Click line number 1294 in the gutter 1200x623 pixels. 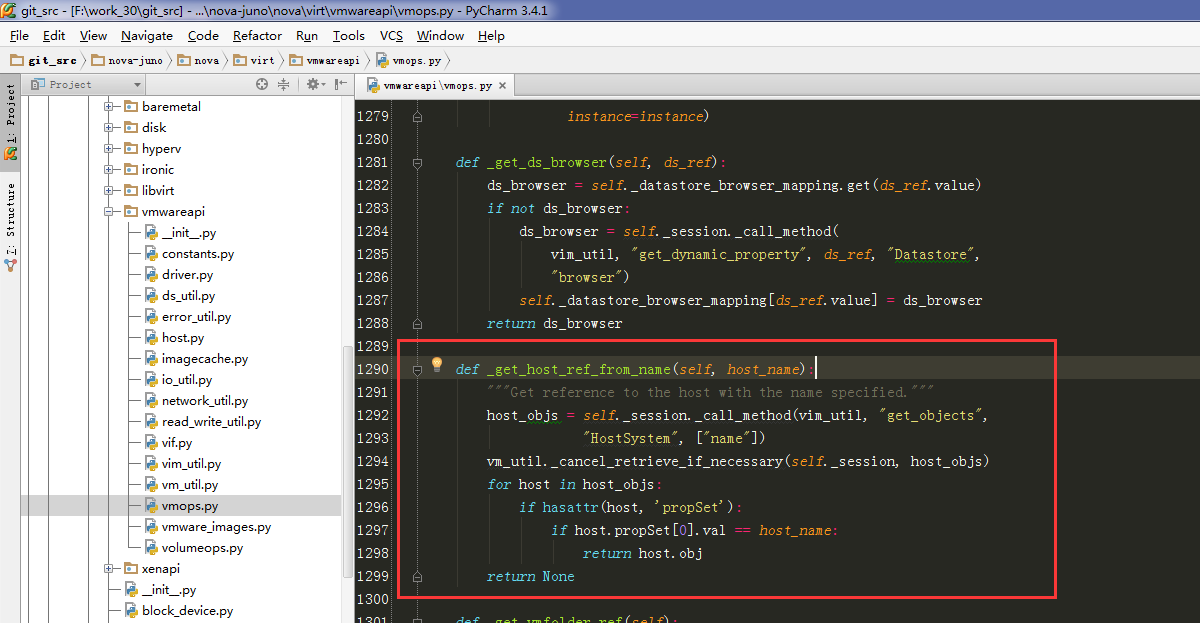[373, 461]
